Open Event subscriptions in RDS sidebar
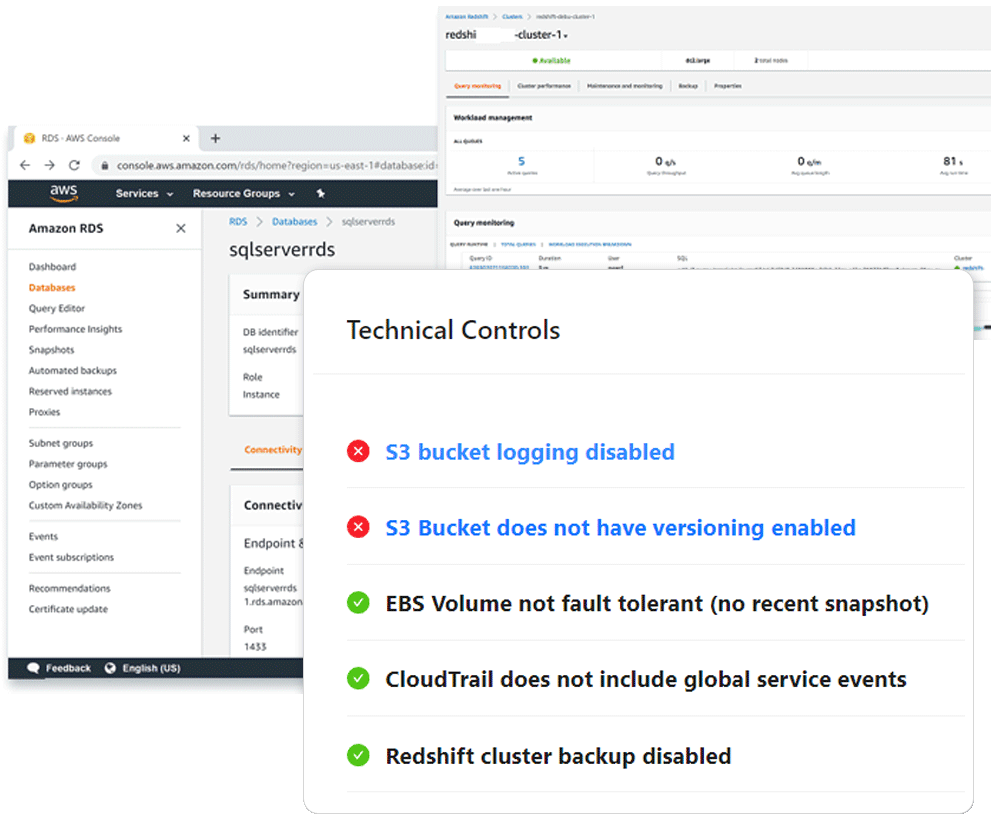Screen dimensions: 991x837 pyautogui.click(x=71, y=557)
